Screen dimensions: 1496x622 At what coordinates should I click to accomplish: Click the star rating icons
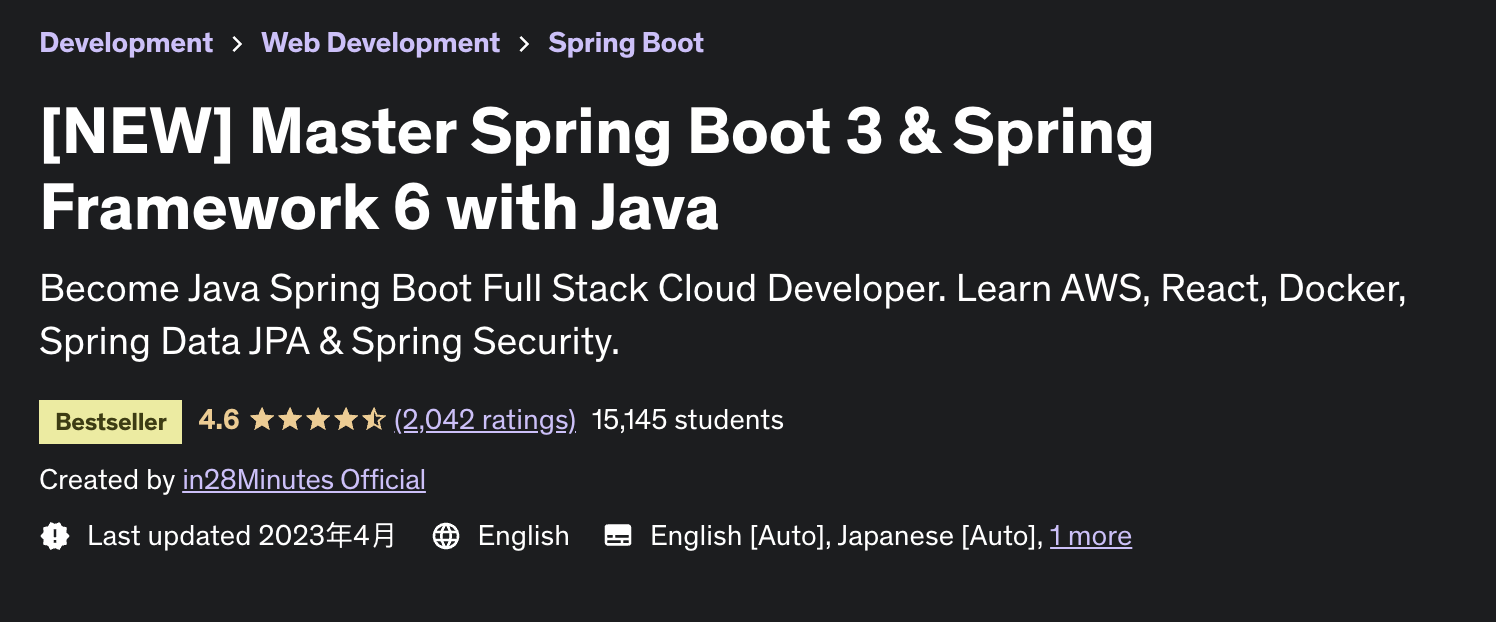click(317, 420)
